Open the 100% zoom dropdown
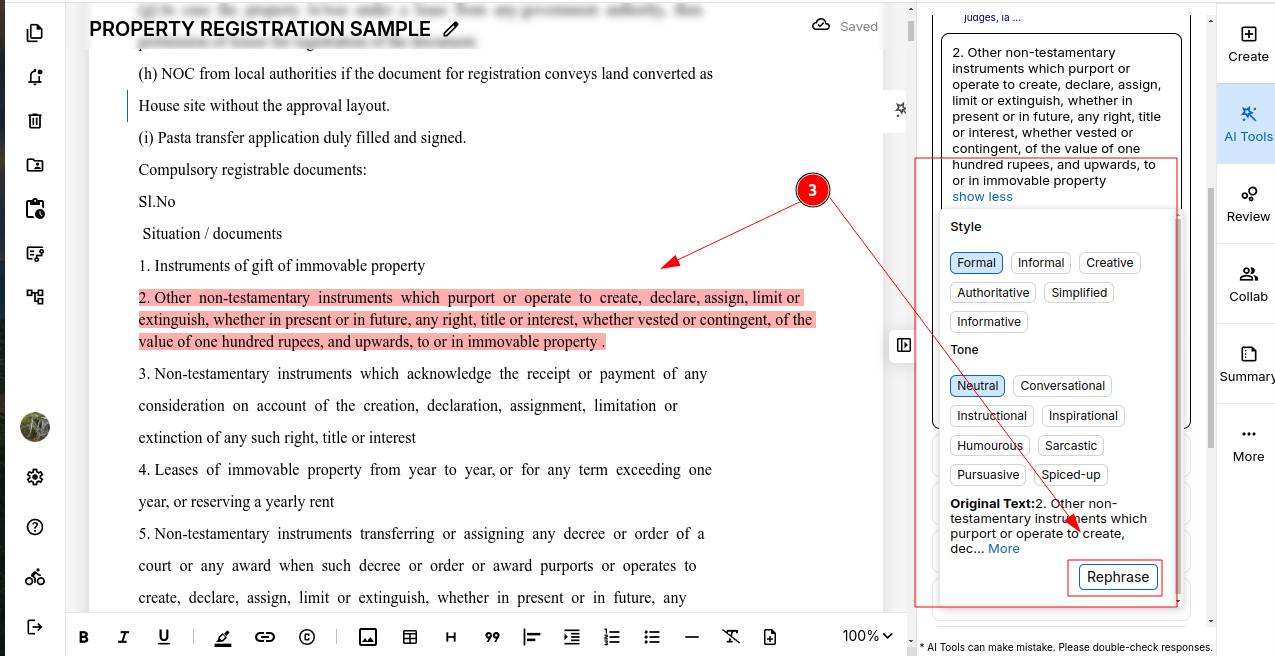This screenshot has width=1275, height=656. coord(867,636)
